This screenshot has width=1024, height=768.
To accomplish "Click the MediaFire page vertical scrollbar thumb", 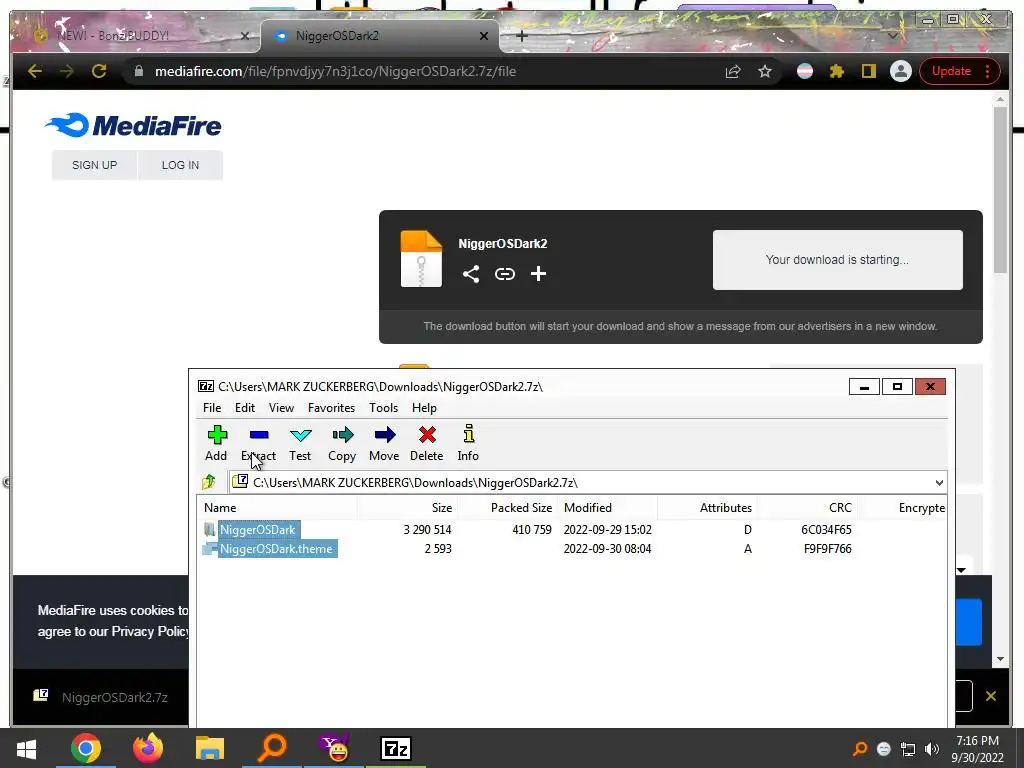I will click(1000, 189).
